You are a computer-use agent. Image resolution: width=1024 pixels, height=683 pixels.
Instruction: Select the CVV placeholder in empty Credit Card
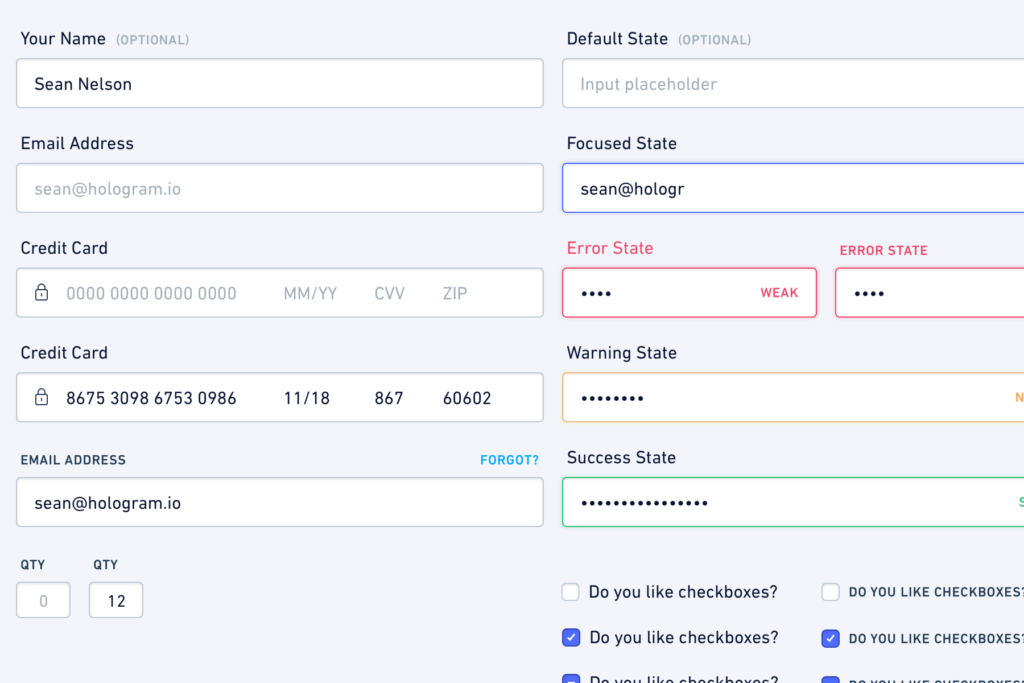pyautogui.click(x=389, y=293)
